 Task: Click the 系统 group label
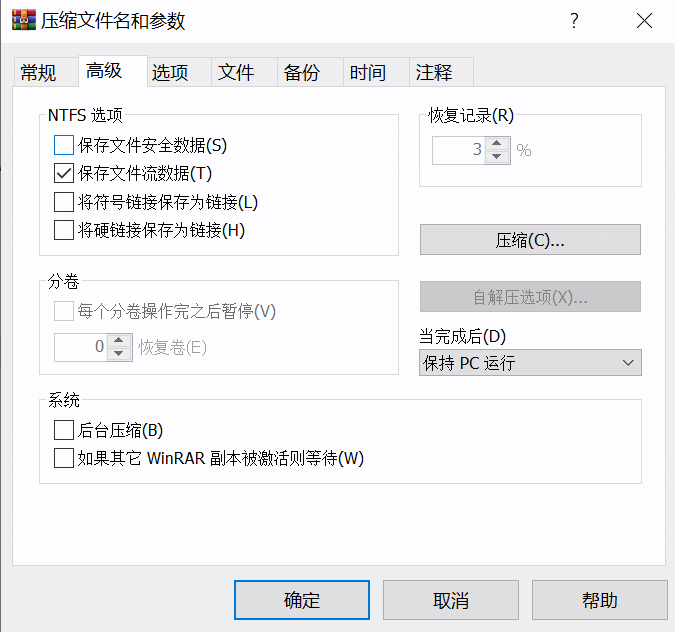(64, 400)
